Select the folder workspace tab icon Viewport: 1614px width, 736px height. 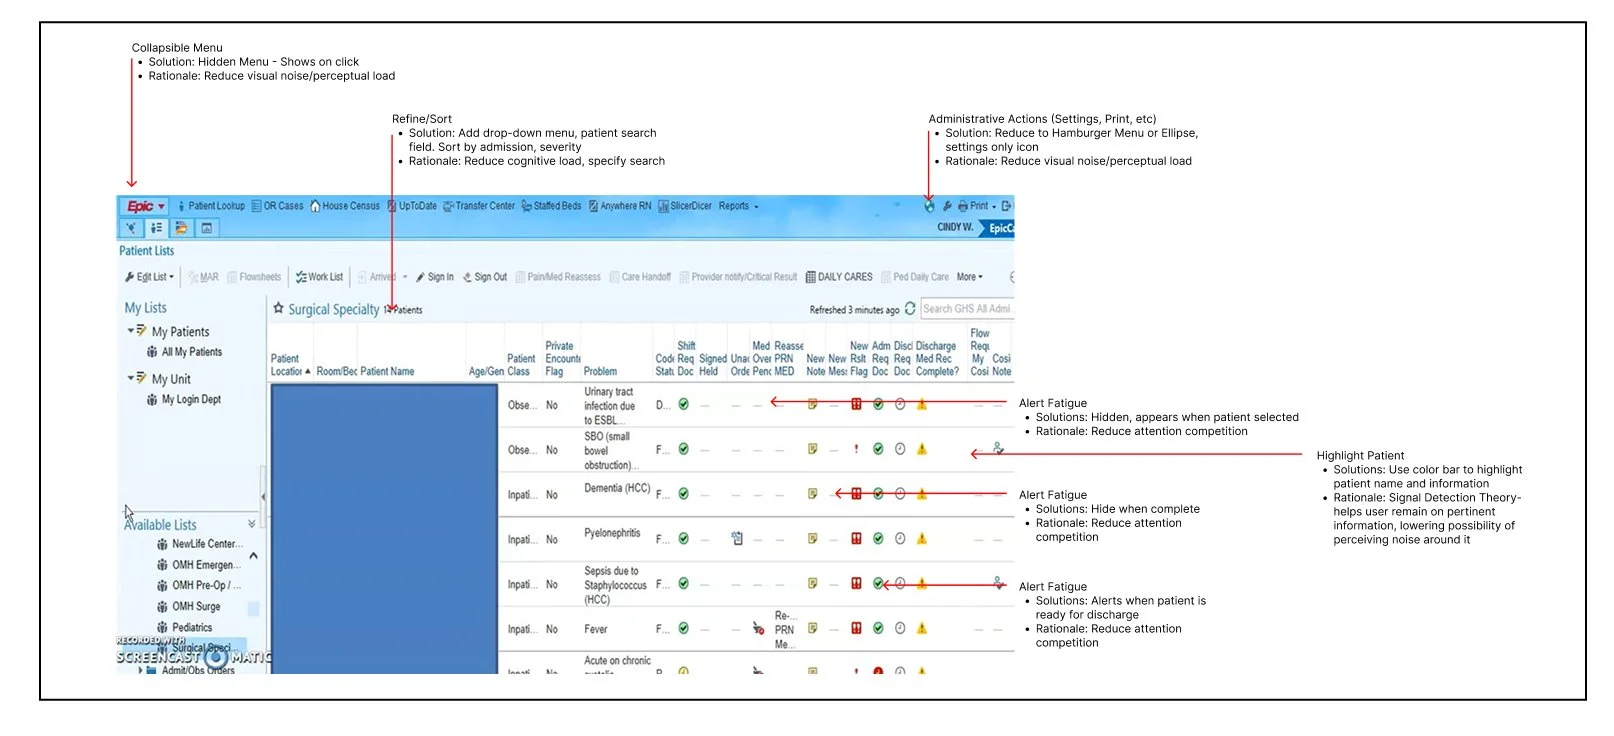pyautogui.click(x=181, y=228)
